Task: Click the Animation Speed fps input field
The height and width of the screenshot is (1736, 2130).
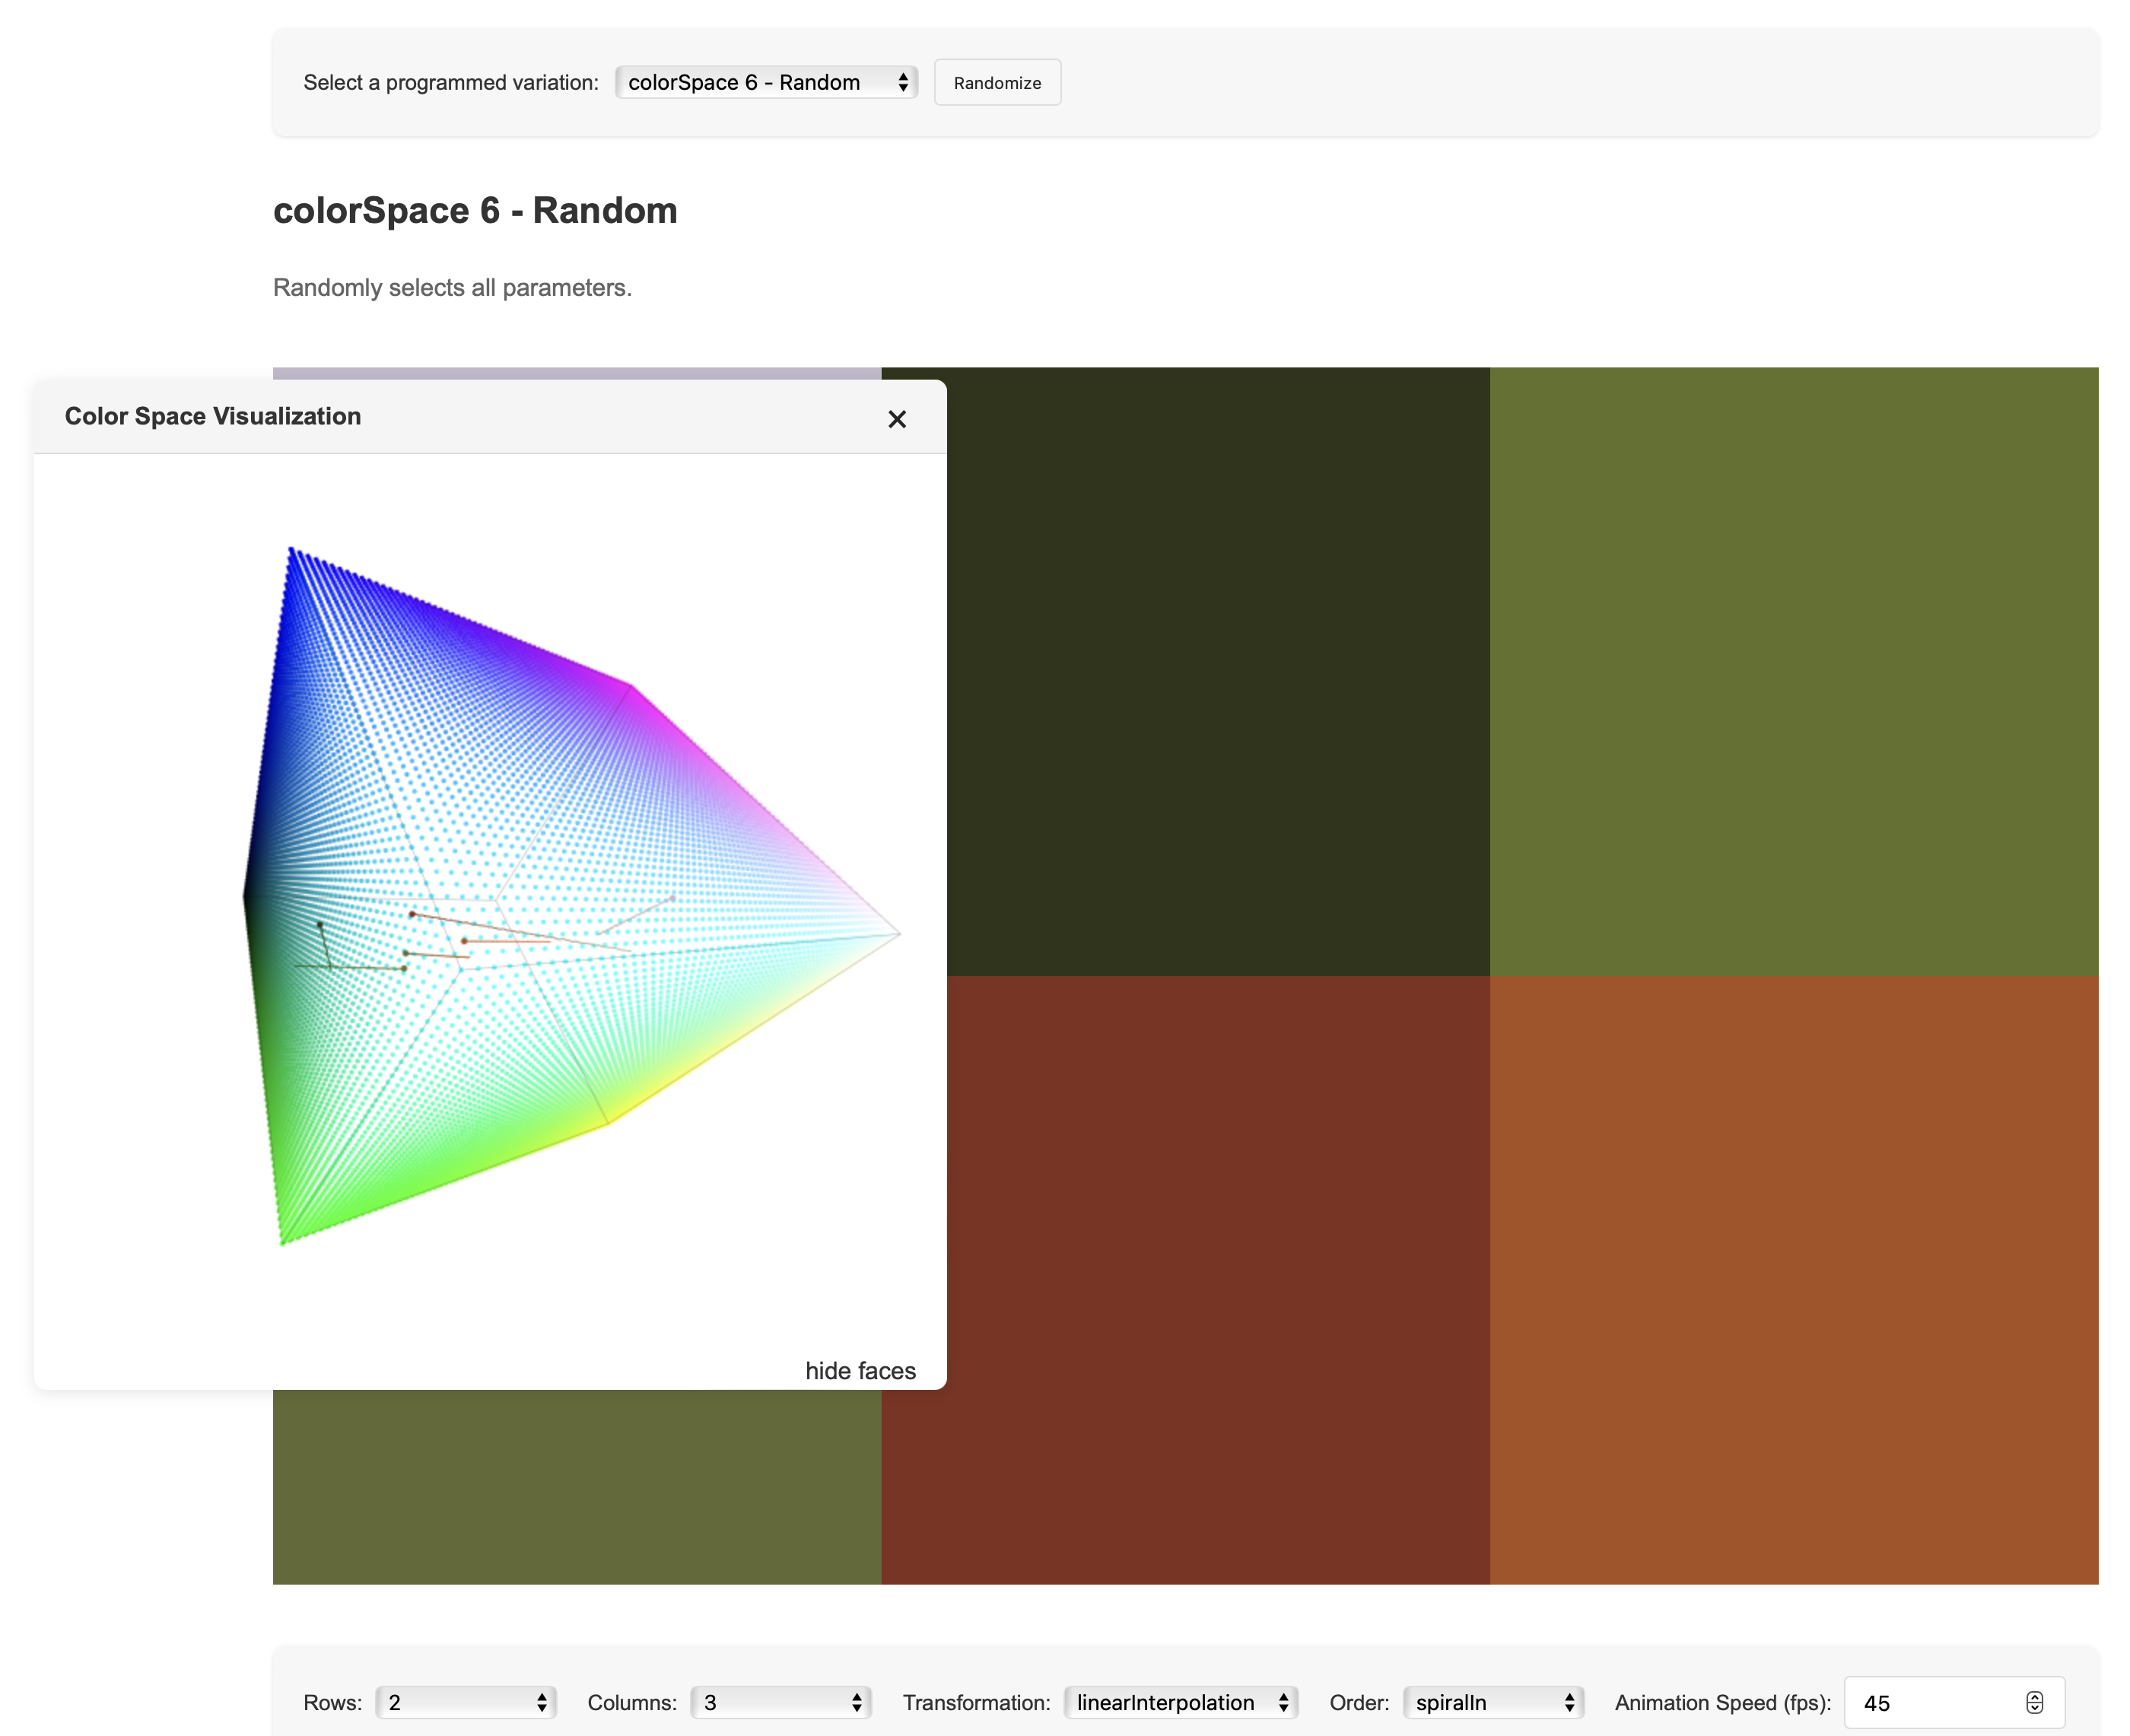Action: click(1953, 1702)
